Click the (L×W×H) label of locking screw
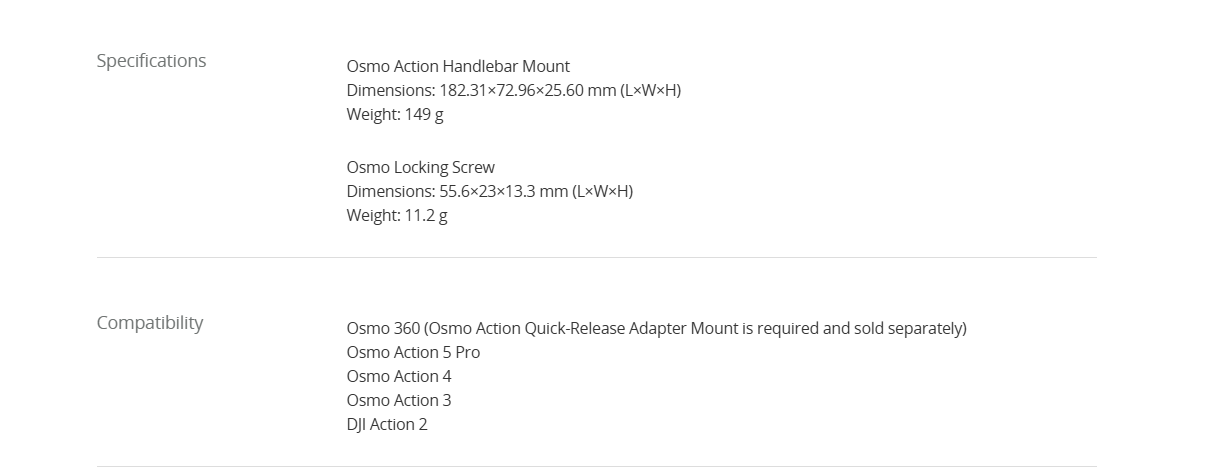 (x=602, y=191)
